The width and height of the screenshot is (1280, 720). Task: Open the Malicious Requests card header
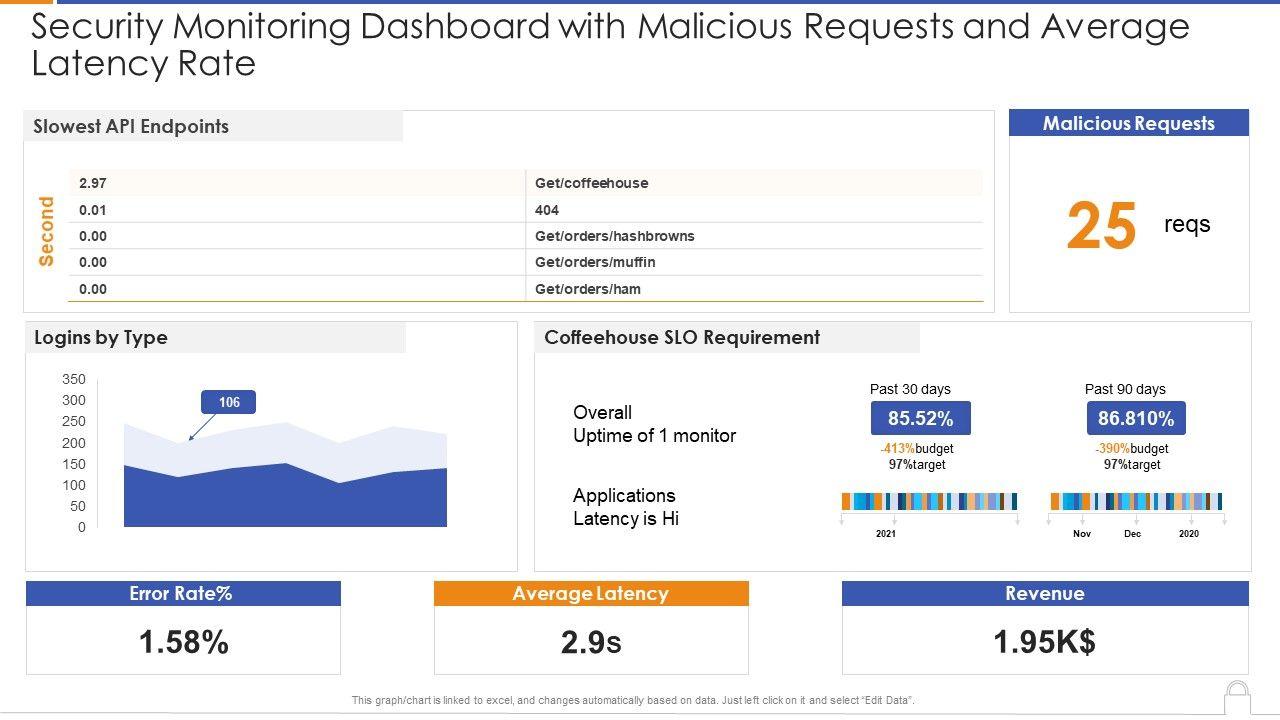1129,123
